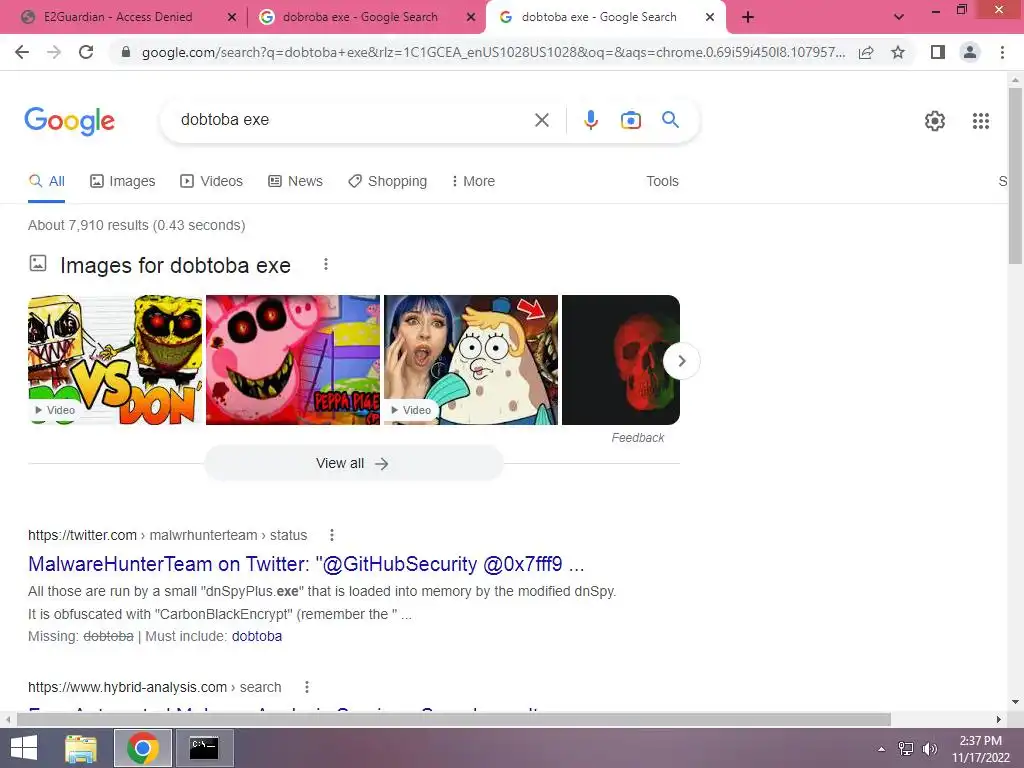Open the taskbar clock showing 2:37 PM
Viewport: 1024px width, 768px height.
(x=980, y=749)
